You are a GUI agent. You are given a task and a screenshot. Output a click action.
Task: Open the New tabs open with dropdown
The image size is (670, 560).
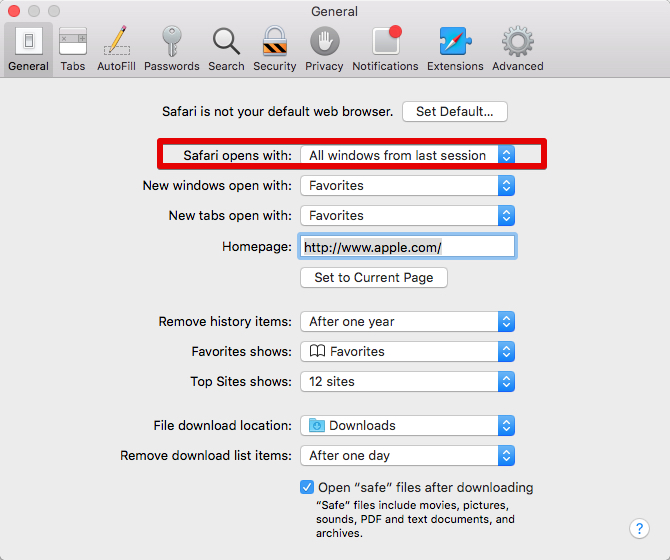tap(407, 215)
